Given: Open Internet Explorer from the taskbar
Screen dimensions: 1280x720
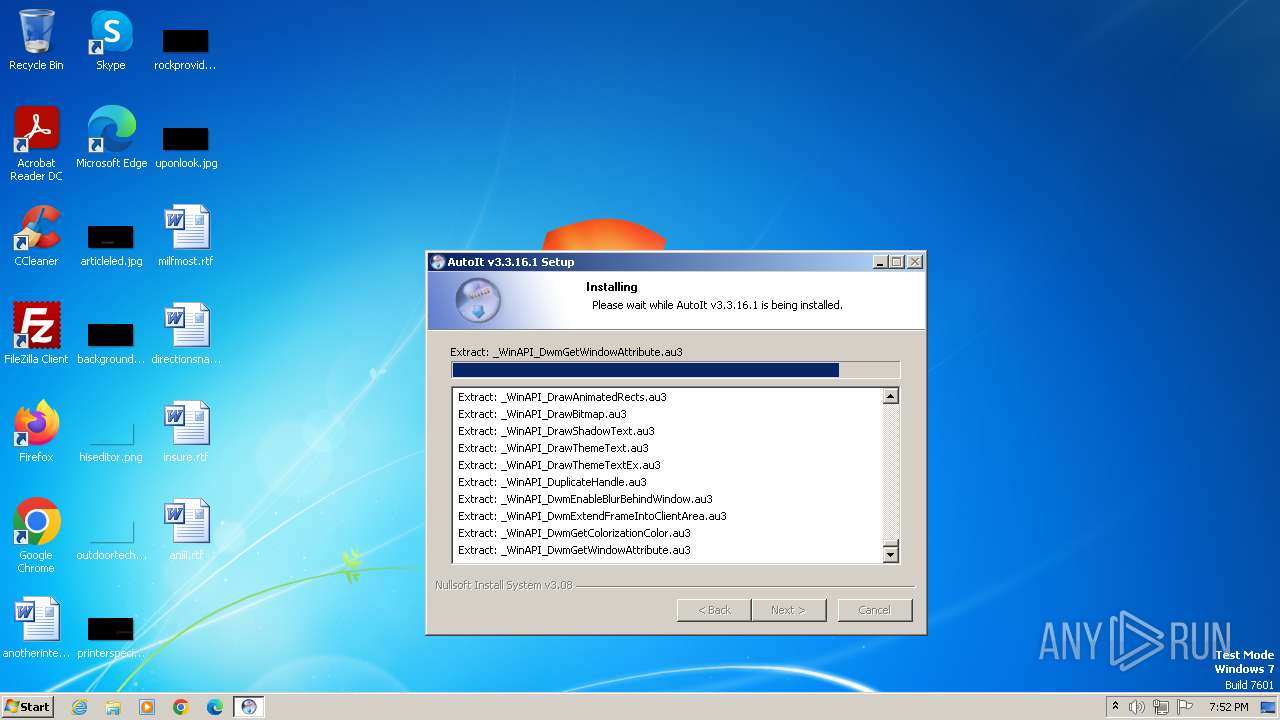Looking at the screenshot, I should [x=79, y=707].
